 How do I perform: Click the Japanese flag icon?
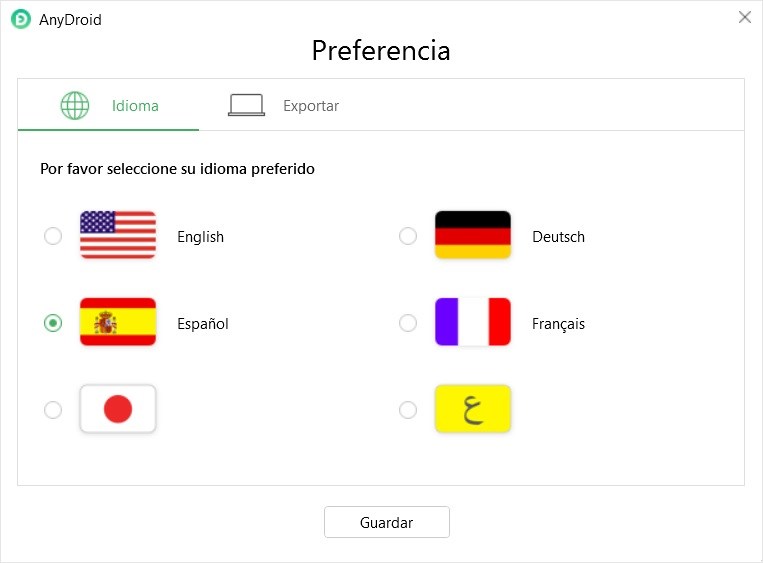118,409
